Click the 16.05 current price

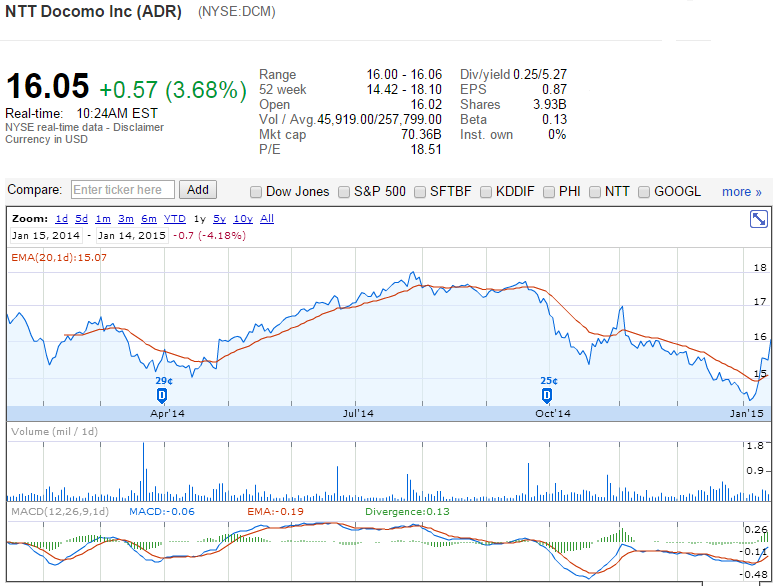point(48,86)
